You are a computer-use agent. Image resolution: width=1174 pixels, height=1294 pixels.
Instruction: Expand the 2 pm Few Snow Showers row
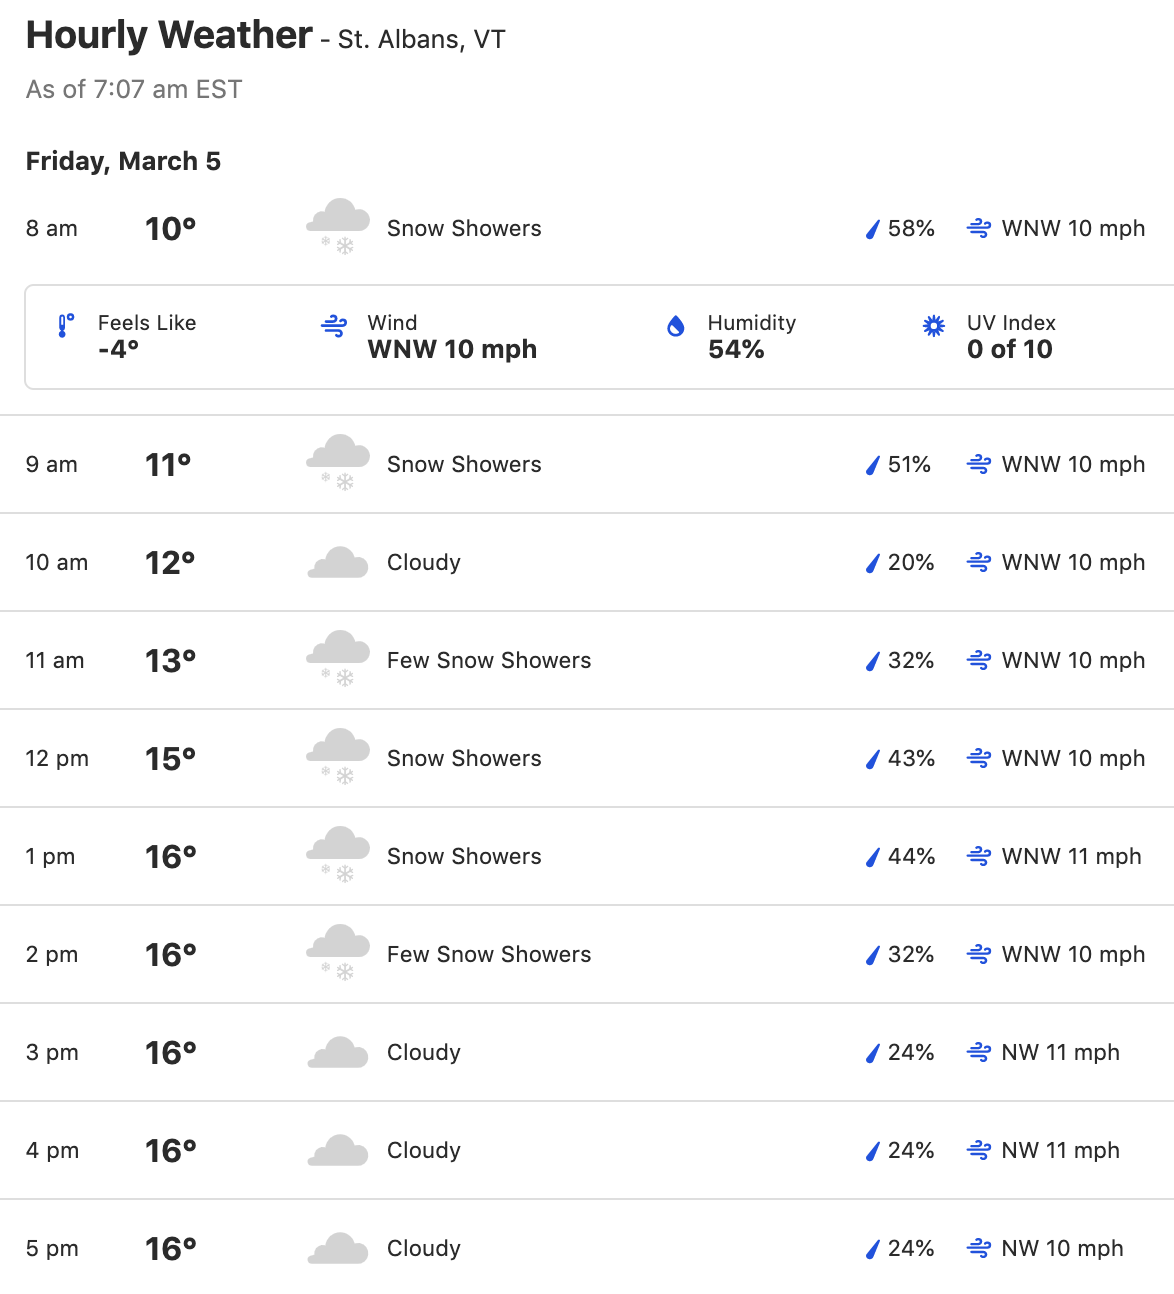[x=587, y=954]
